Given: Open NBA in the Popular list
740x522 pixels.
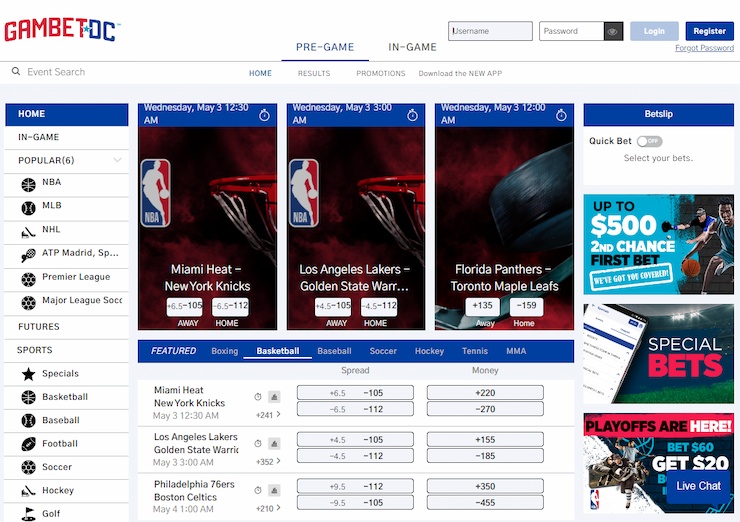Looking at the screenshot, I should pyautogui.click(x=67, y=184).
